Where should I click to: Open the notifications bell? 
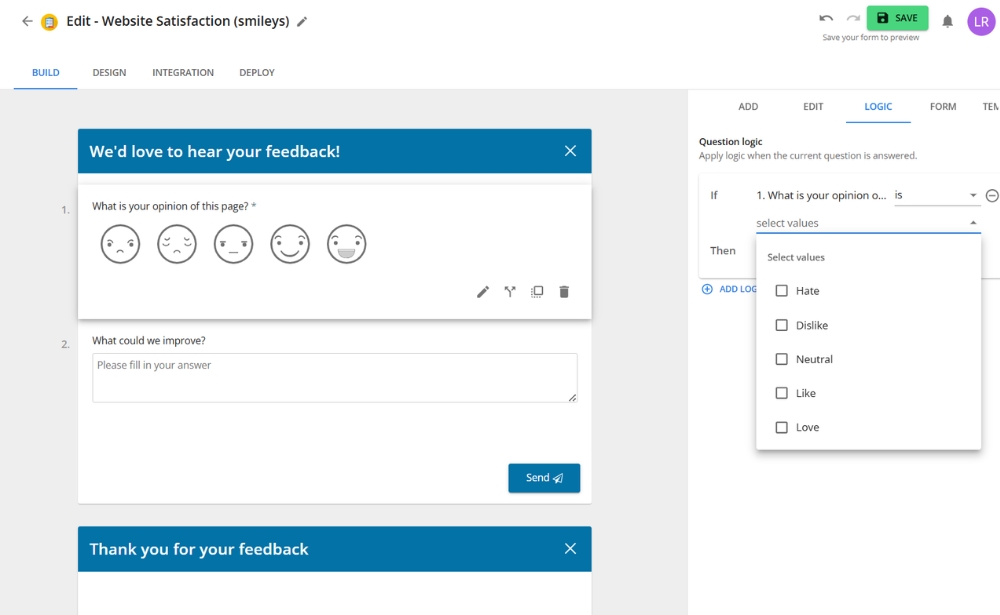pyautogui.click(x=947, y=20)
